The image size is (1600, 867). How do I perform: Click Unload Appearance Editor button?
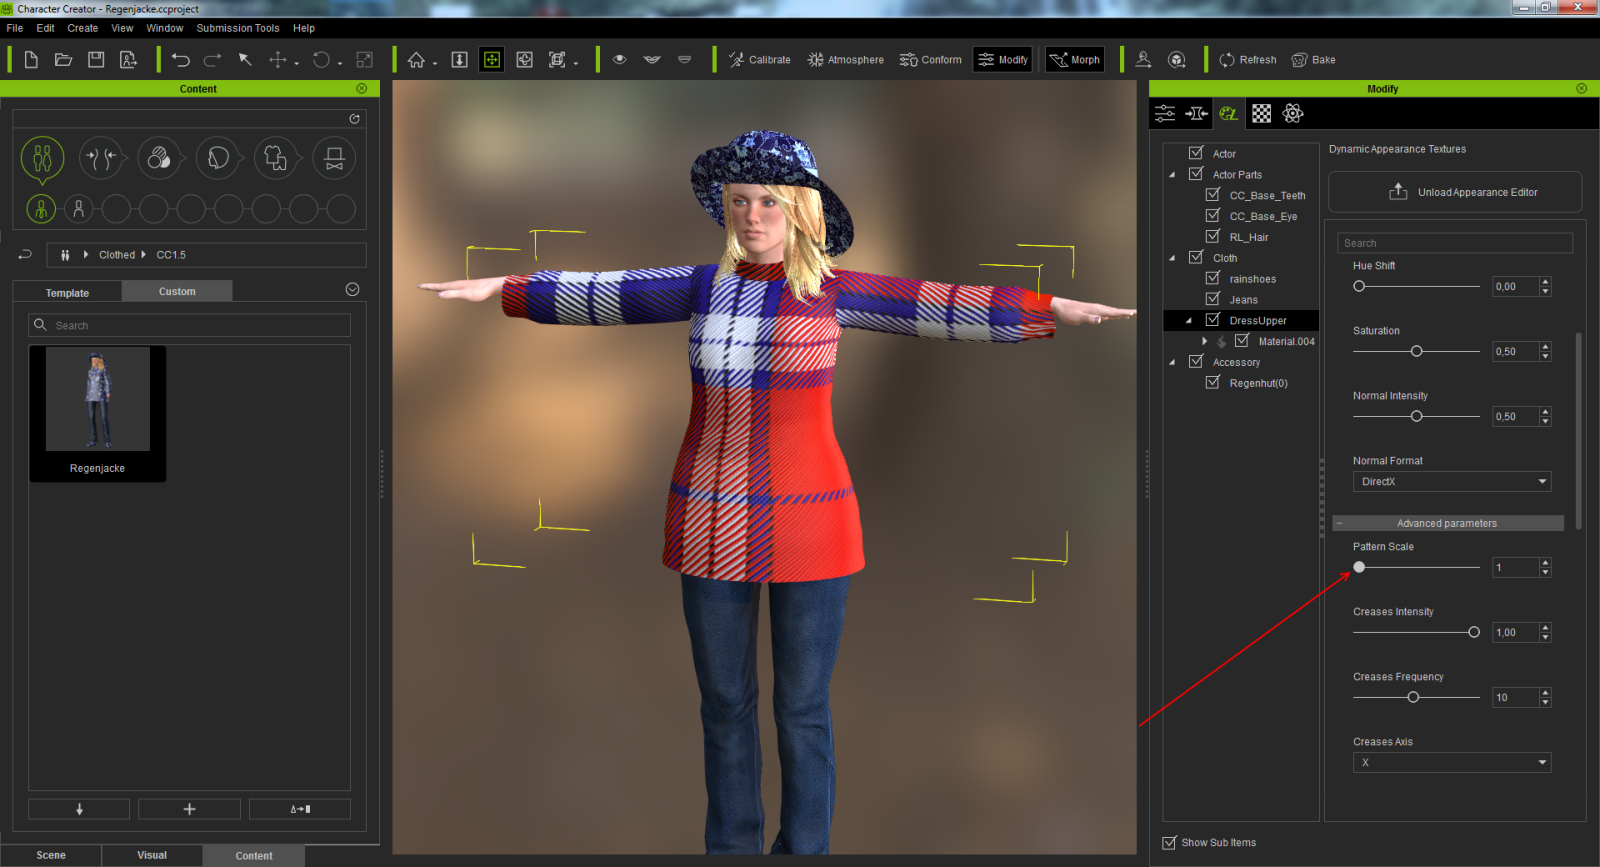[1455, 192]
